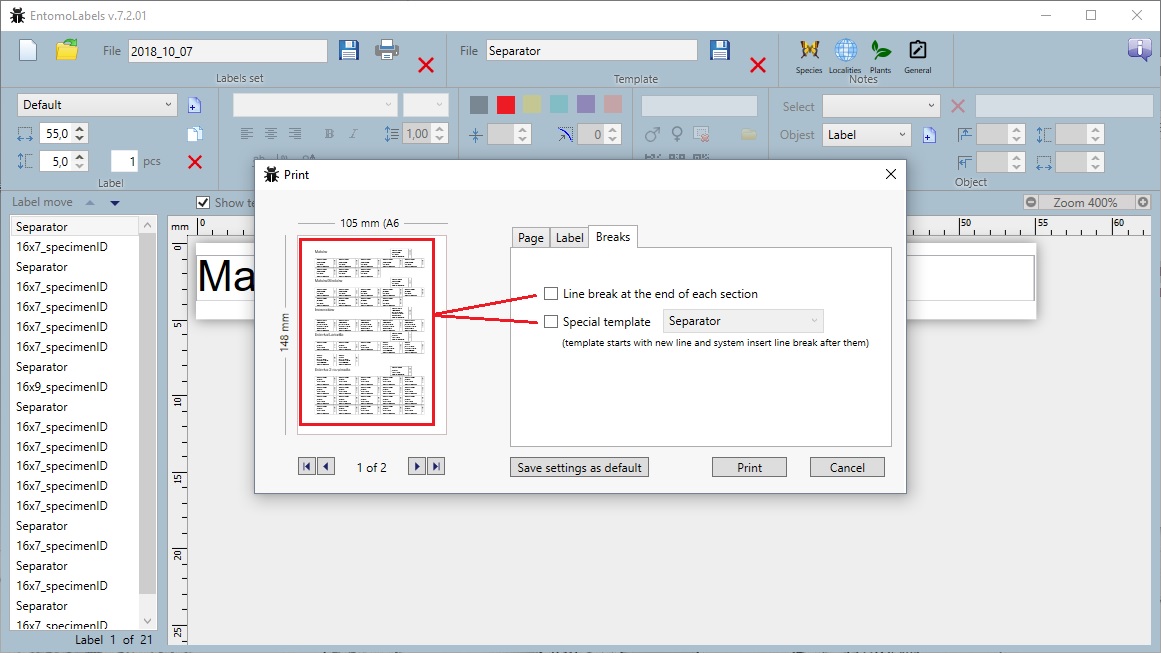
Task: Open Plants notes leaf icon
Action: tap(880, 50)
